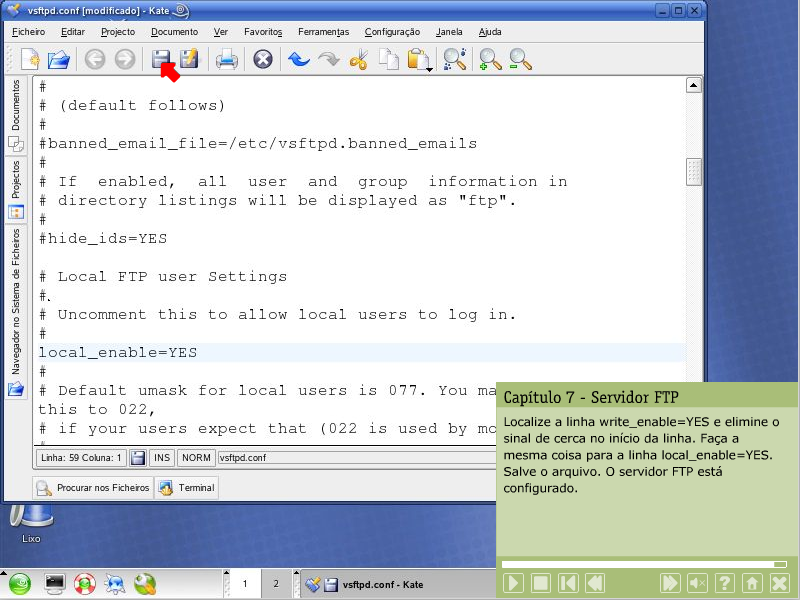The height and width of the screenshot is (600, 800).
Task: Click the New document toolbar icon
Action: [x=29, y=60]
